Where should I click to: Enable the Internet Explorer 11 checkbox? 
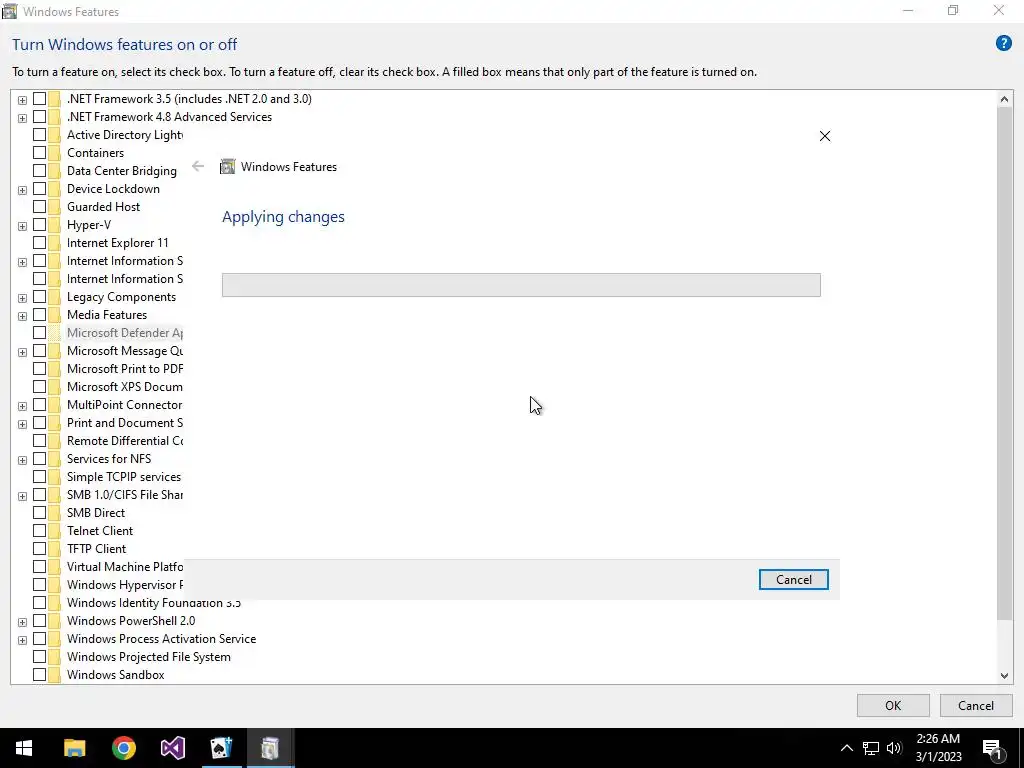[39, 243]
